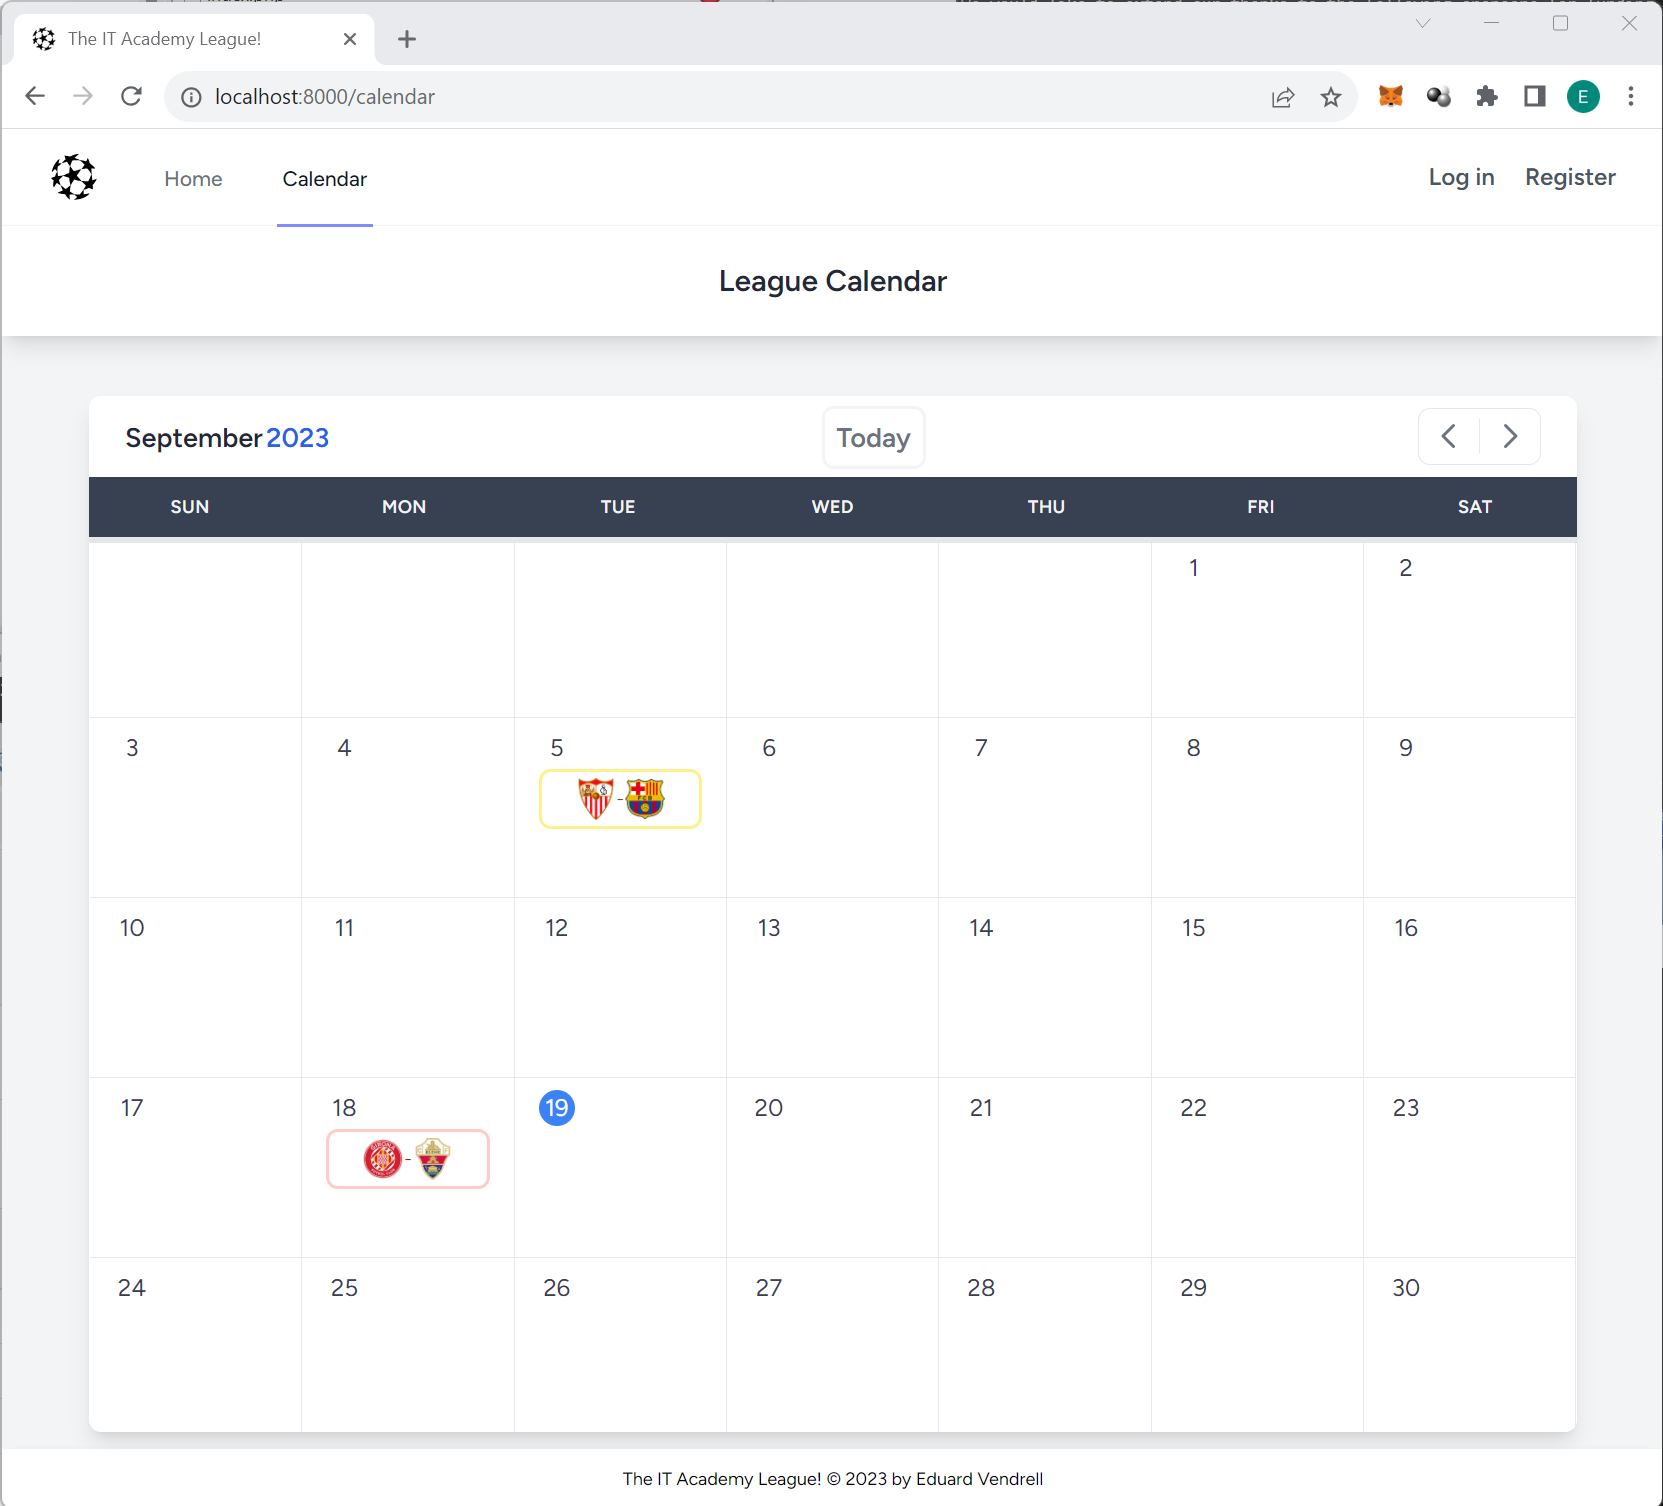Go to the previous month with left chevron

pos(1449,436)
